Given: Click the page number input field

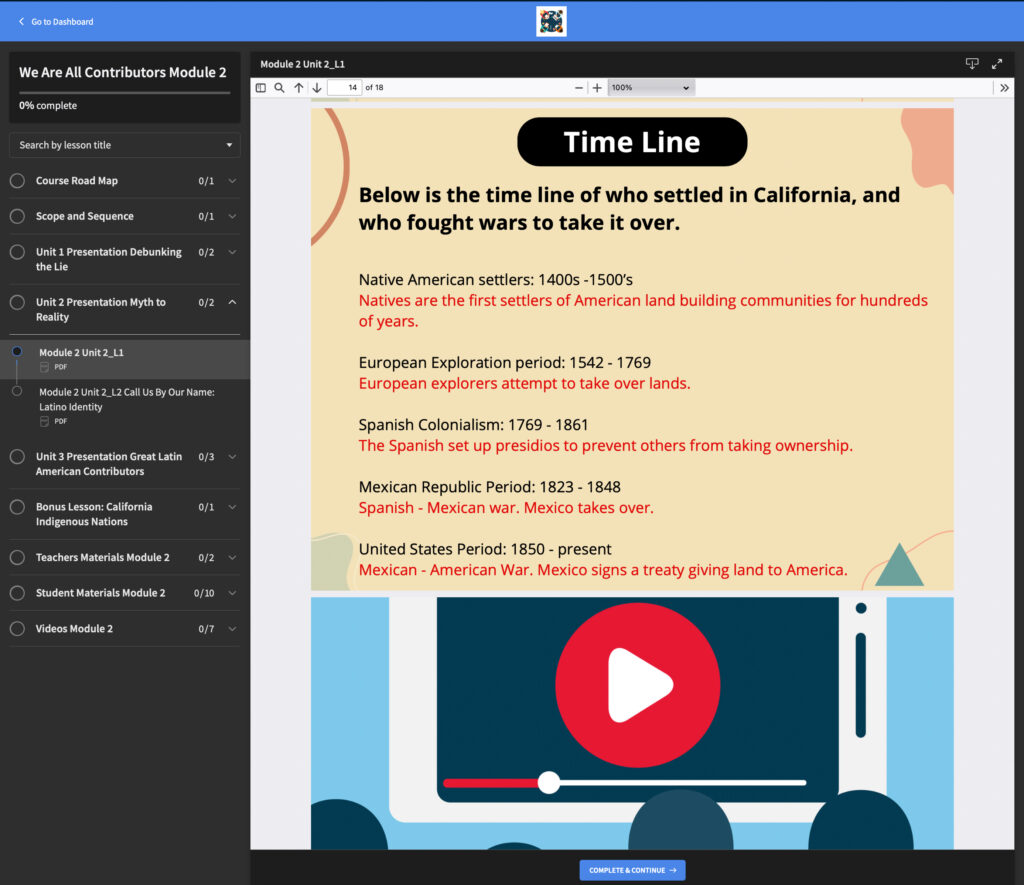Looking at the screenshot, I should click(345, 88).
